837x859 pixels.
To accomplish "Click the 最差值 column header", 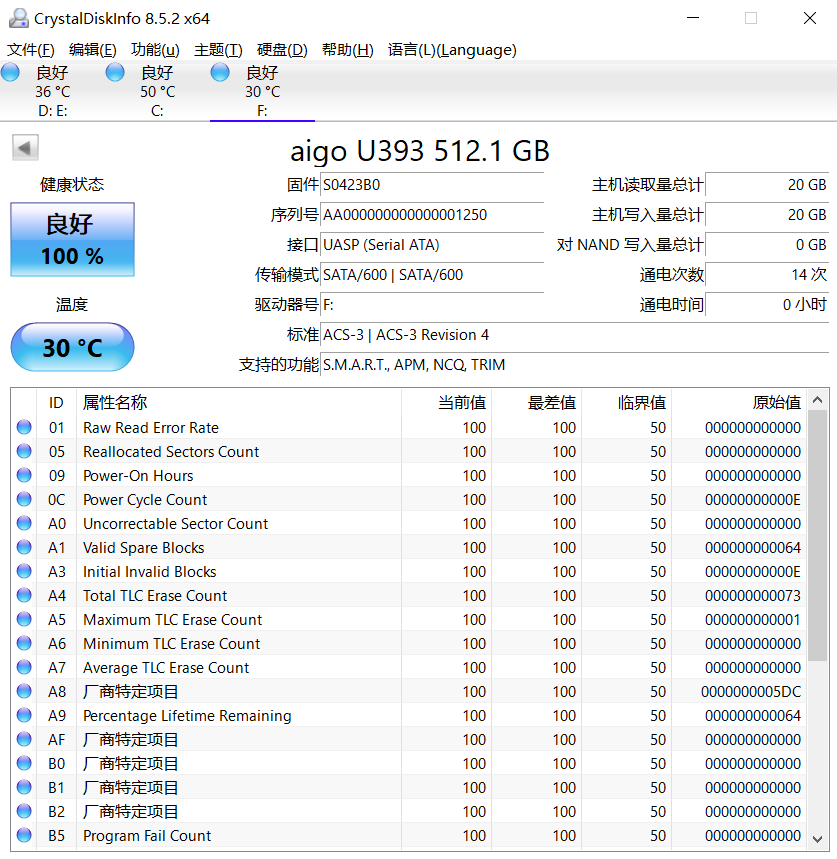I will click(x=536, y=402).
